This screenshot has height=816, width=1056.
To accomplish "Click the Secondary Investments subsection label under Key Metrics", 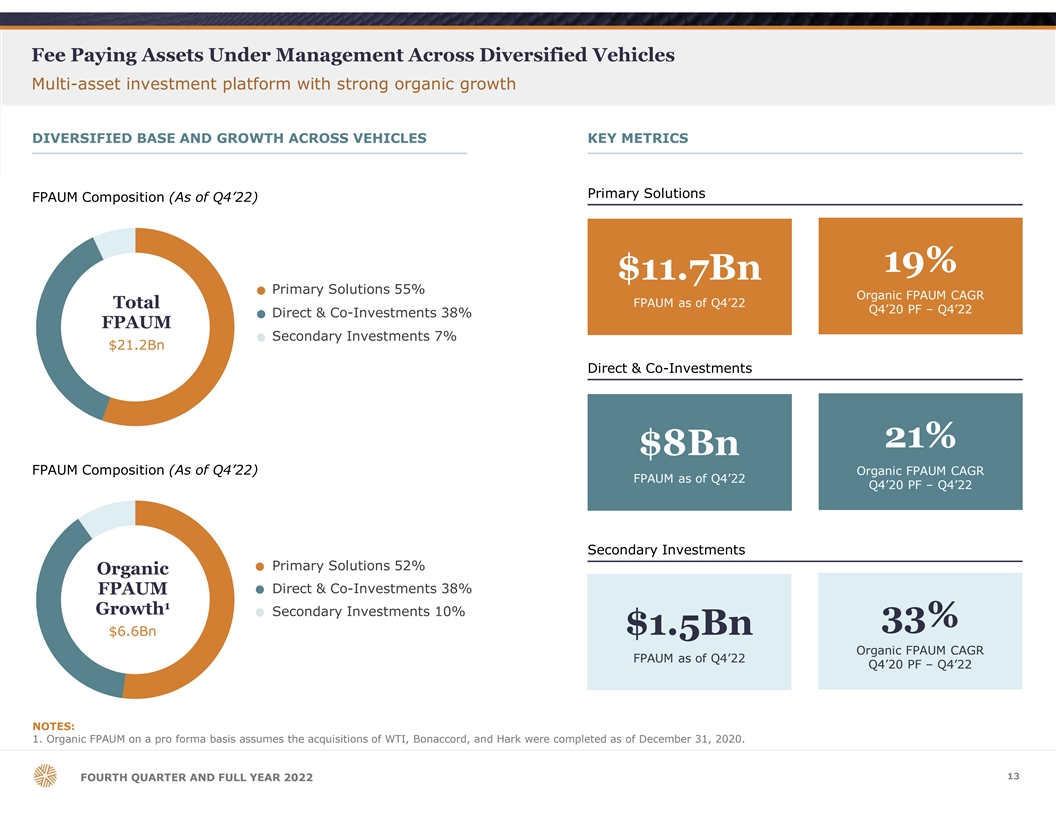I will [x=666, y=550].
